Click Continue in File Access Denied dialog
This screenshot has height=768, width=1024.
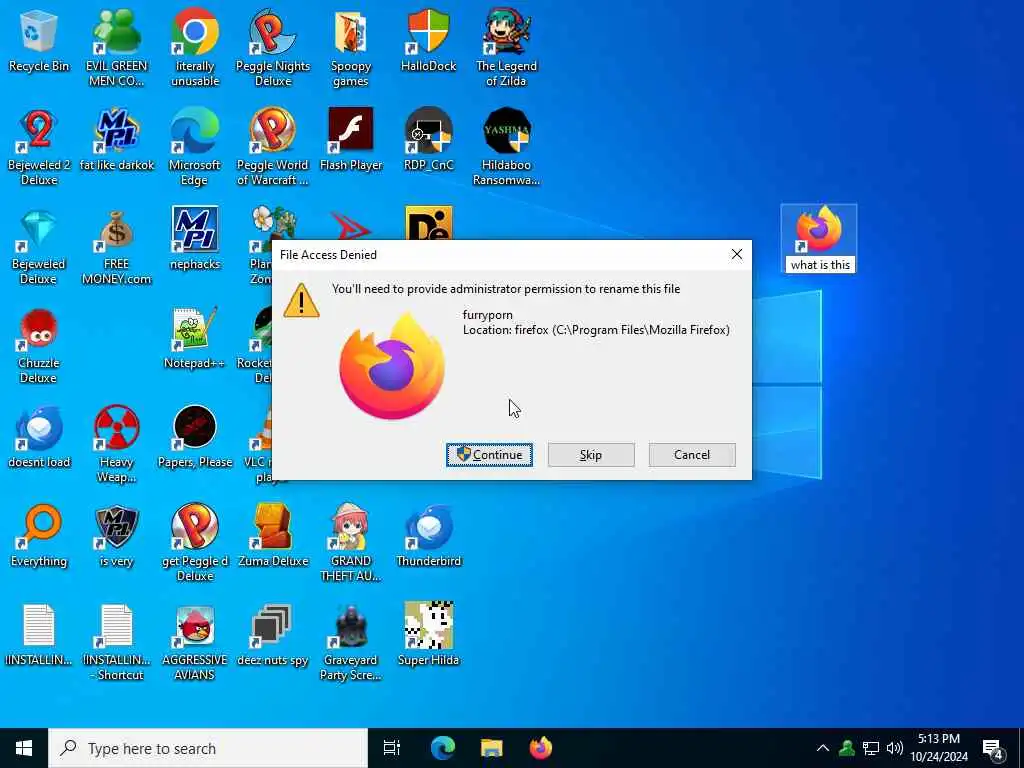pyautogui.click(x=489, y=455)
